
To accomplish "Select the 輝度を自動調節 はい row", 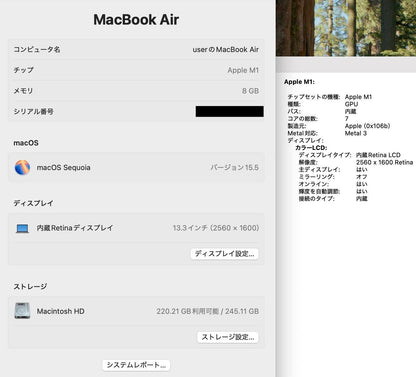I will click(x=333, y=191).
